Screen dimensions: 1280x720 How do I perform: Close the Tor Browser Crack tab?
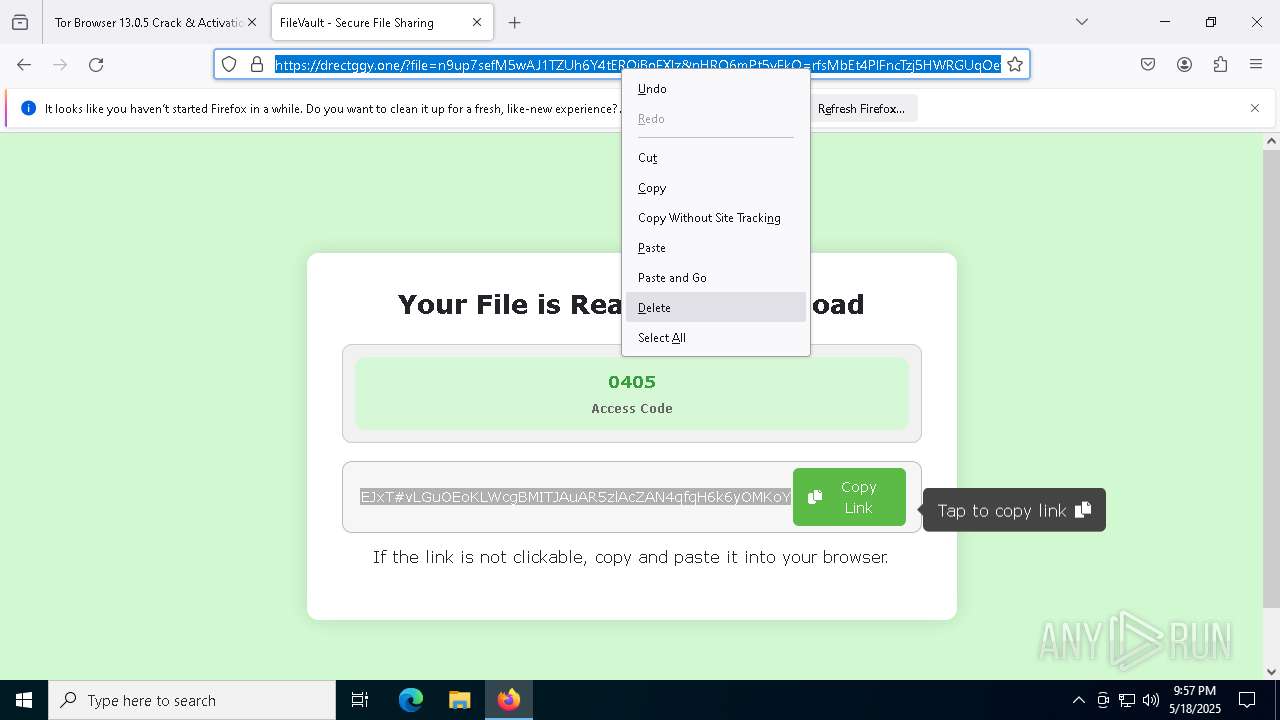[251, 22]
